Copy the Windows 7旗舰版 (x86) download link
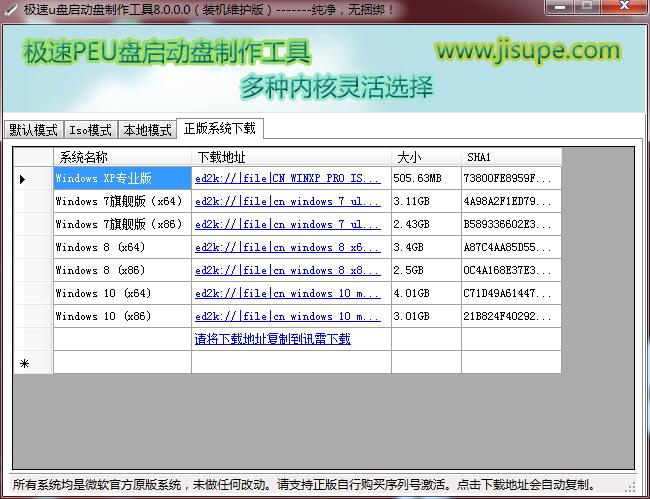This screenshot has height=499, width=650. pos(288,224)
